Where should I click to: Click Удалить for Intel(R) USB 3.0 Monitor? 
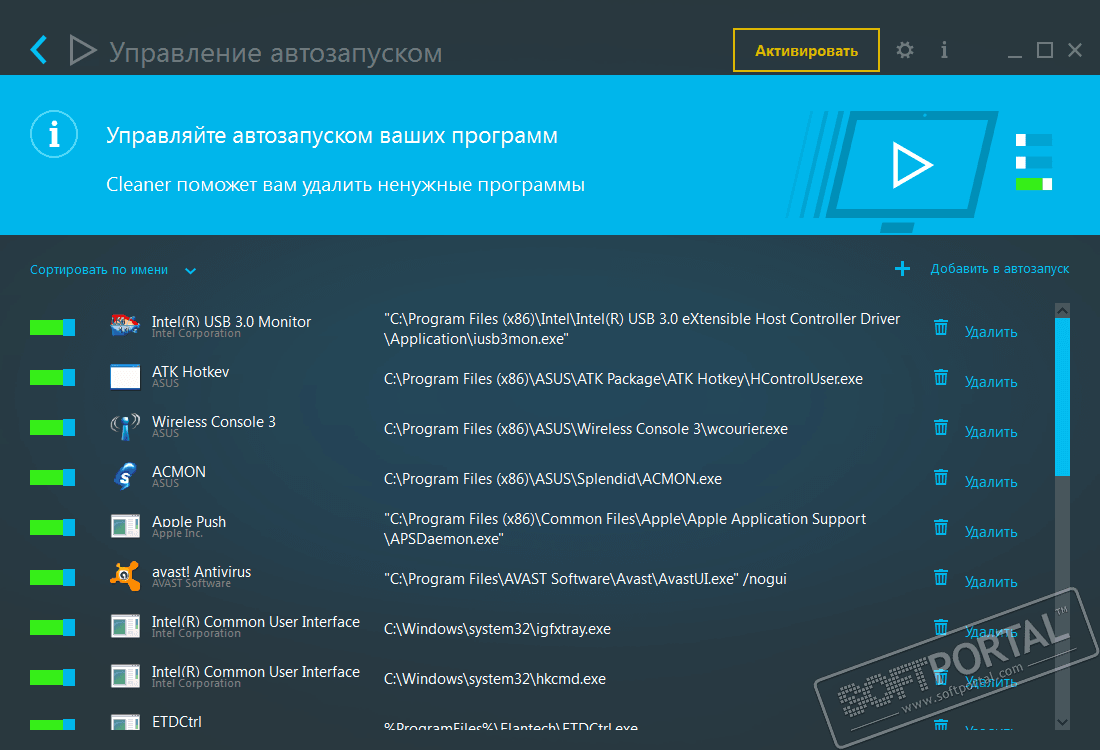[x=991, y=332]
